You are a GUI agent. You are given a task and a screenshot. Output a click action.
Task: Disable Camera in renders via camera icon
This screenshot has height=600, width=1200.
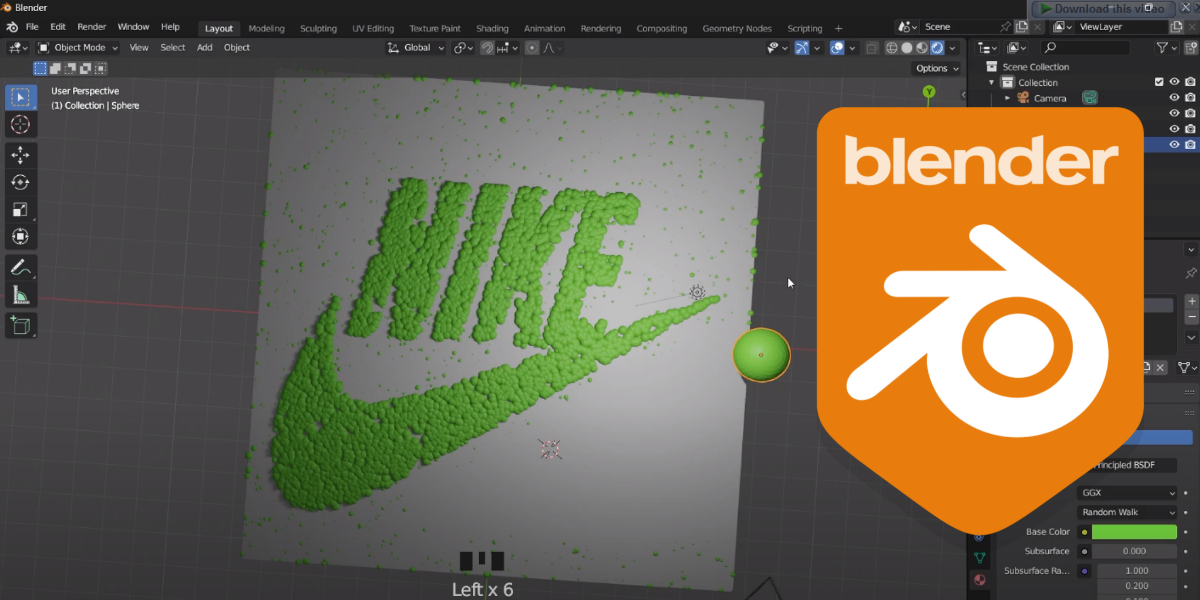coord(1190,98)
